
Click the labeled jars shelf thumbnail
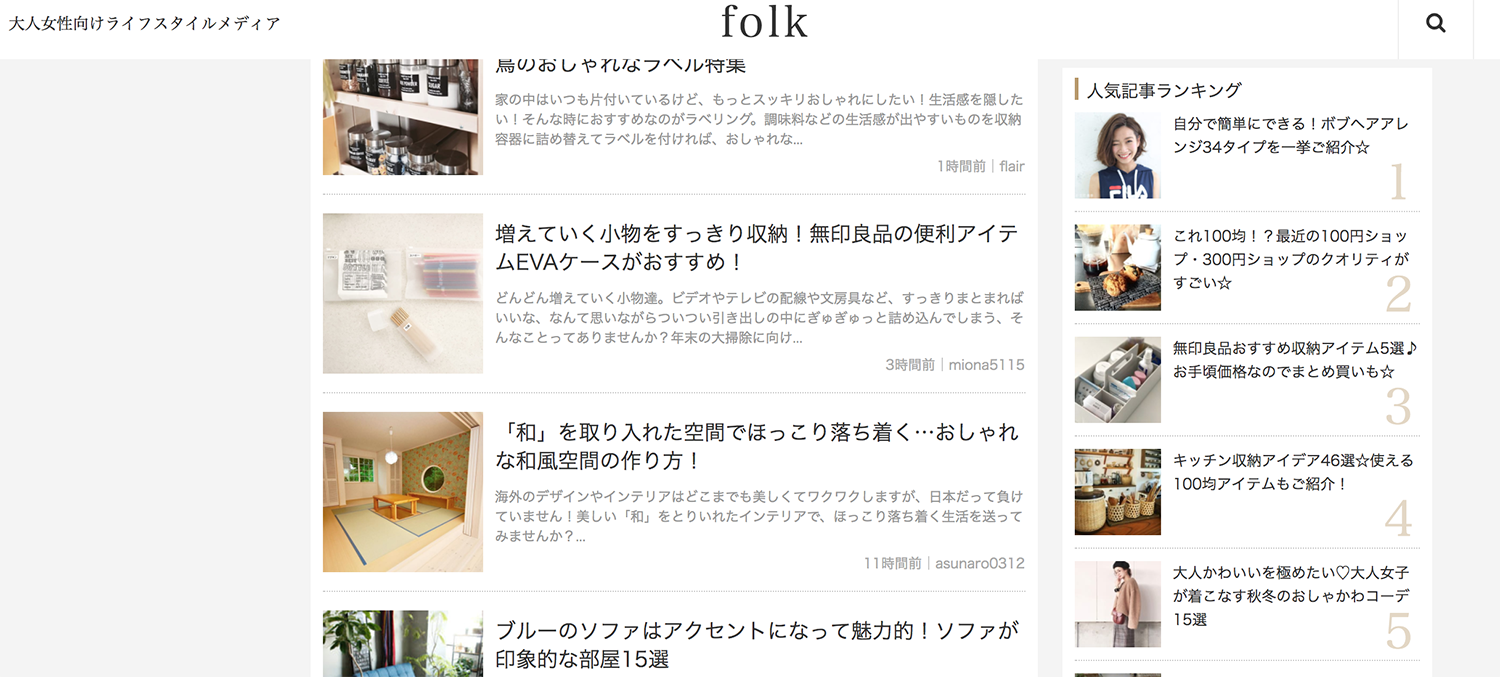pyautogui.click(x=403, y=117)
